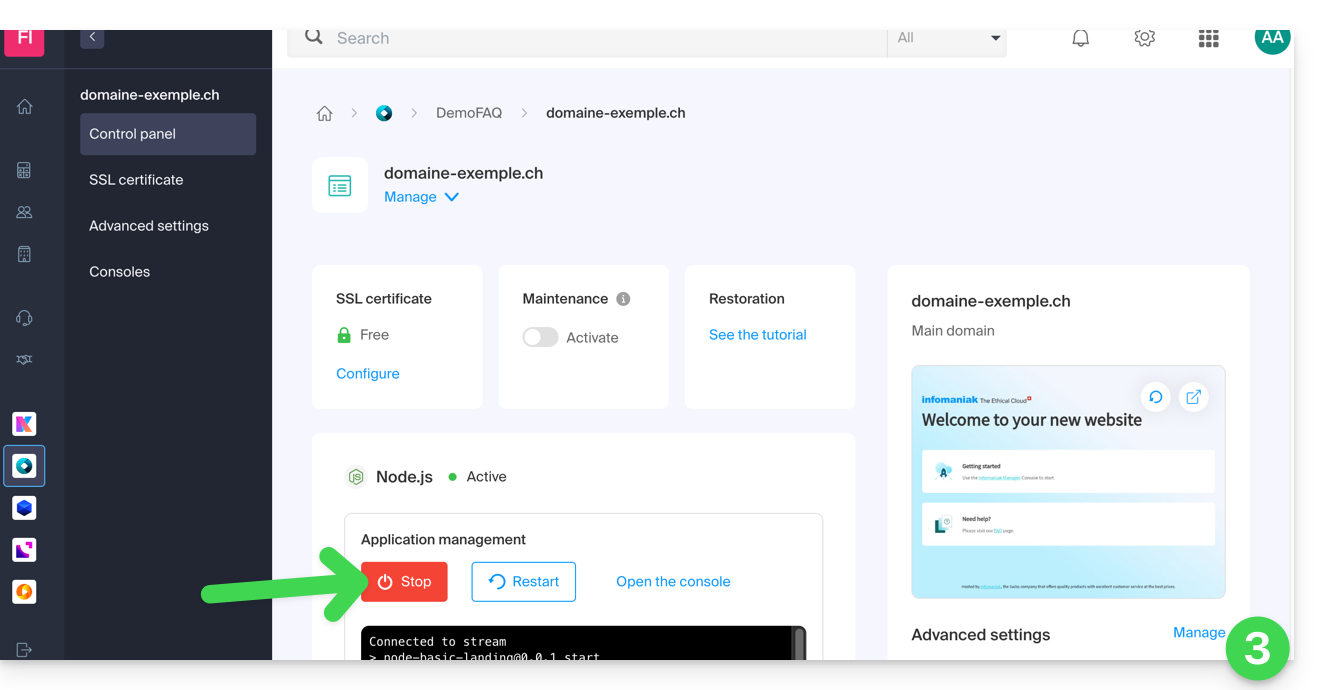This screenshot has height=690, width=1324.
Task: Toggle the Maintenance Activate switch
Action: (540, 338)
